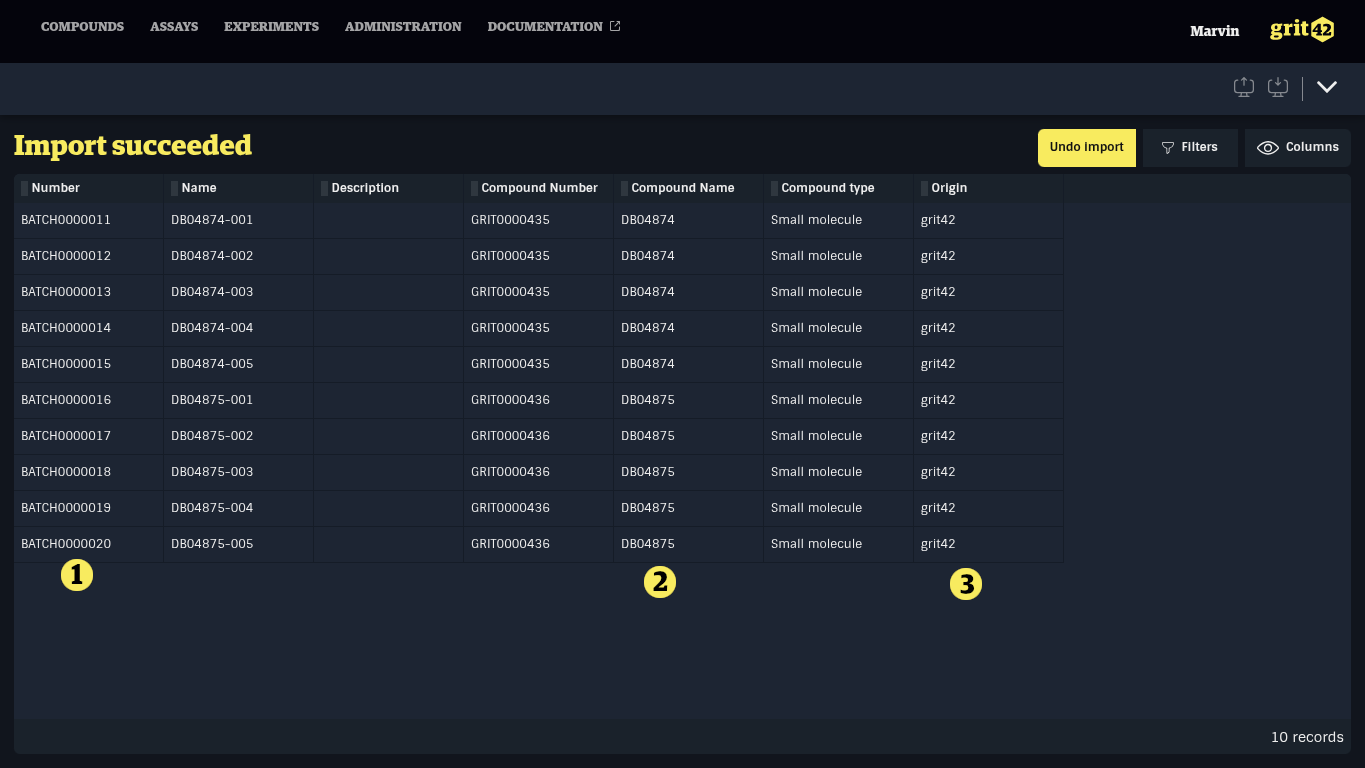This screenshot has height=768, width=1365.
Task: Open the Administration menu
Action: pos(403,27)
